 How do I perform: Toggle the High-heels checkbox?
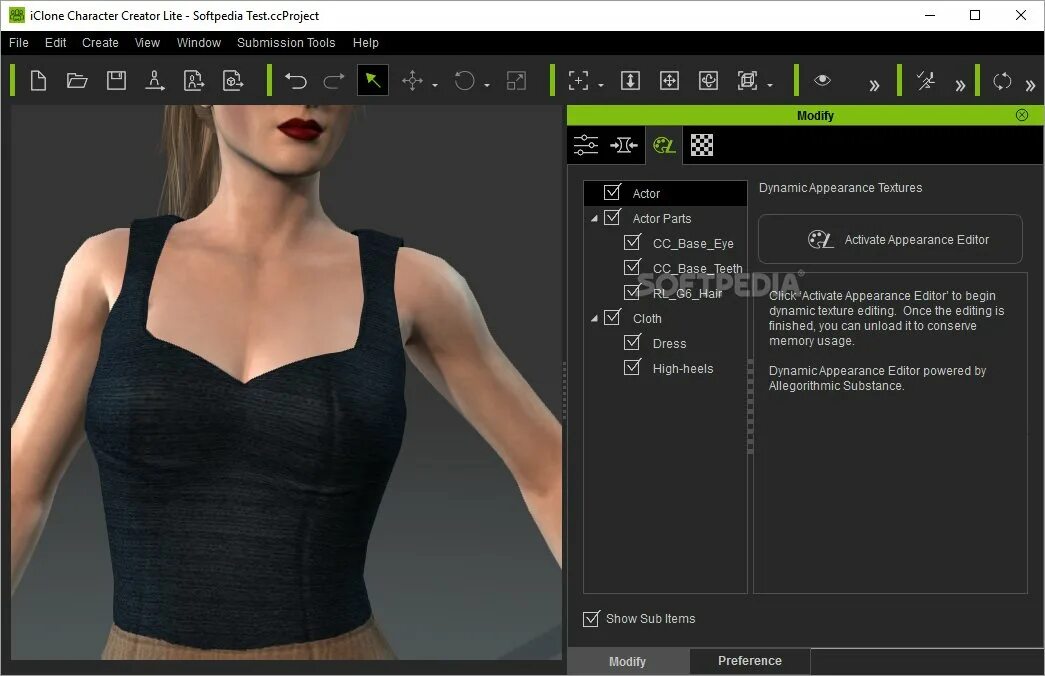pyautogui.click(x=632, y=368)
